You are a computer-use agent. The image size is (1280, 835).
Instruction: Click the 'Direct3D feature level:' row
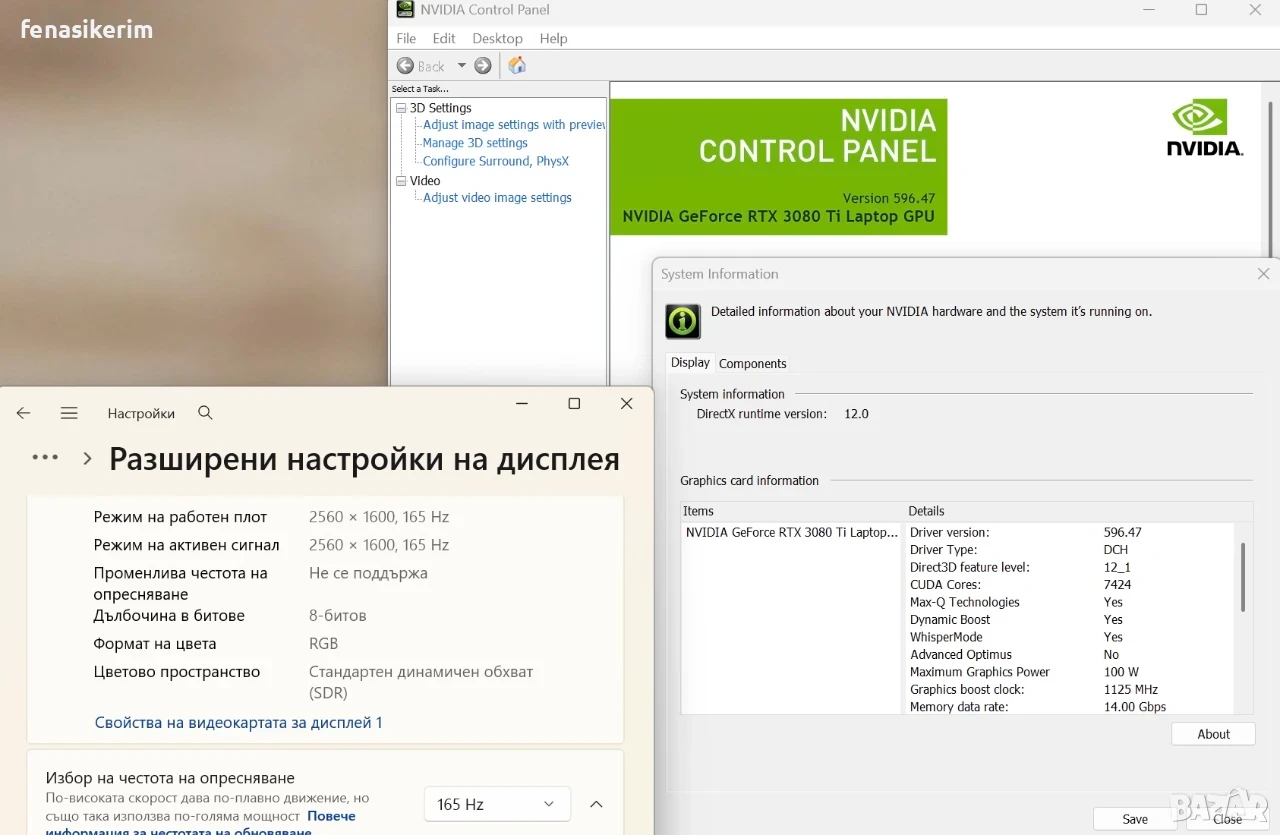coord(1070,568)
